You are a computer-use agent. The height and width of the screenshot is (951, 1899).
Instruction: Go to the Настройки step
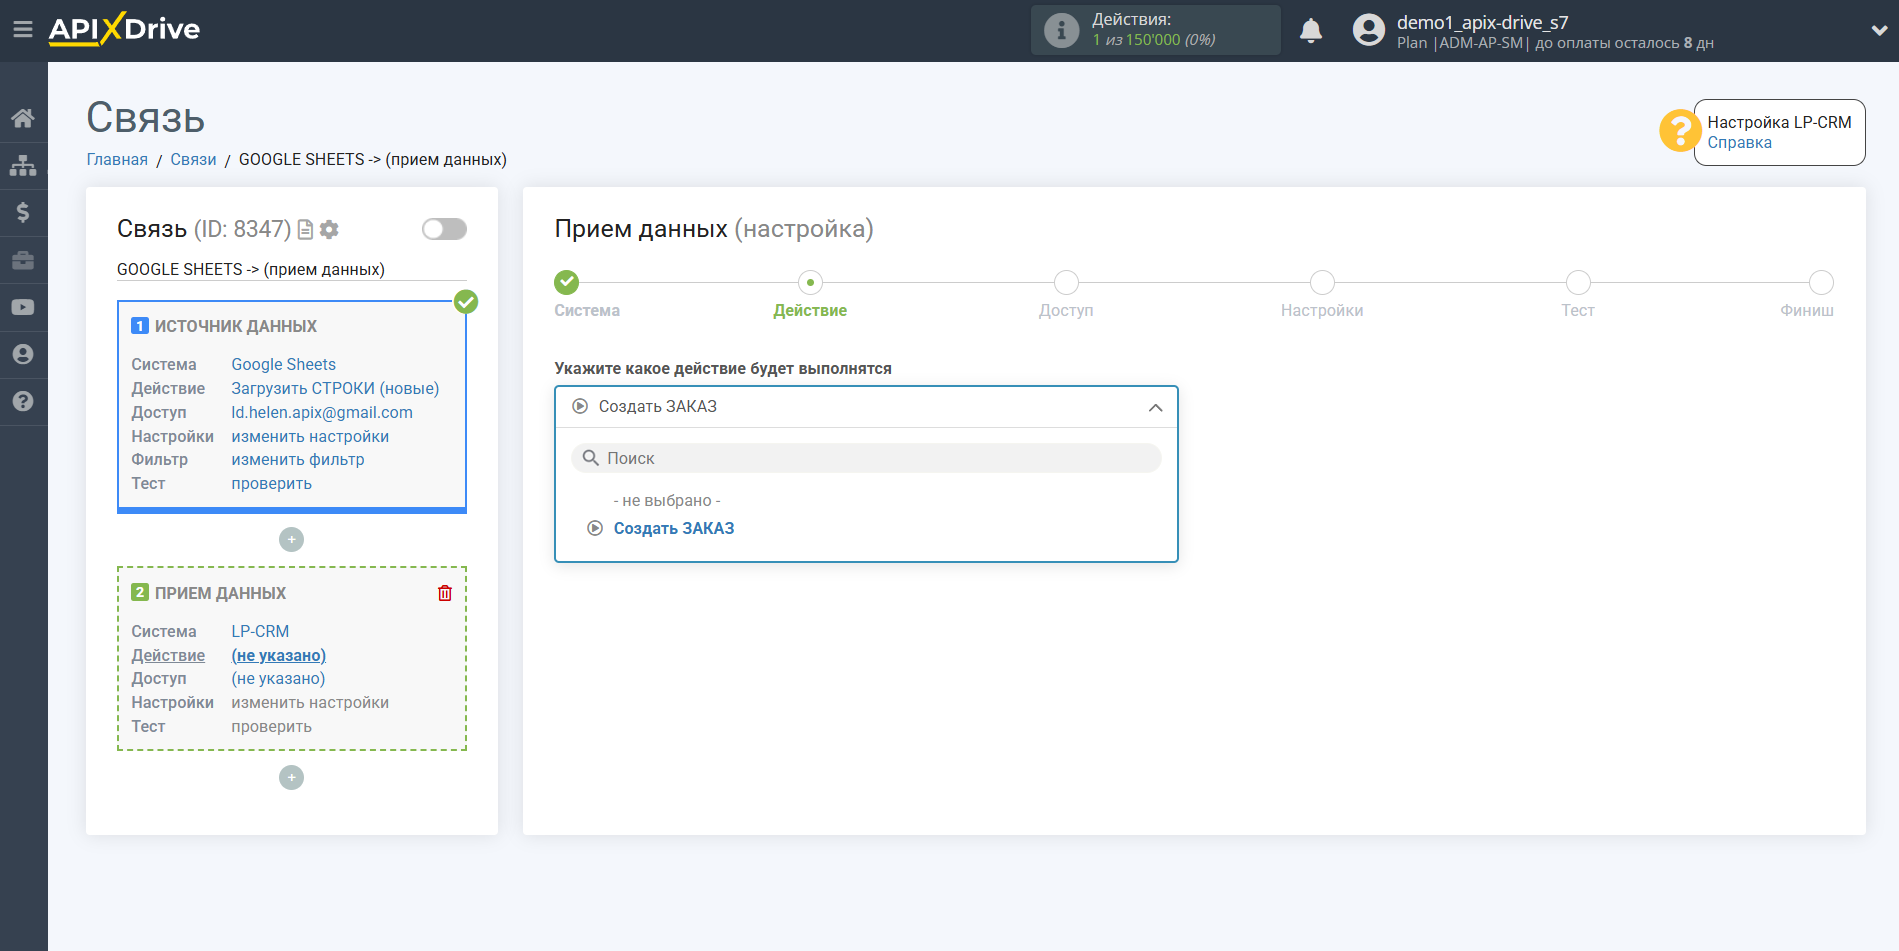click(1322, 282)
